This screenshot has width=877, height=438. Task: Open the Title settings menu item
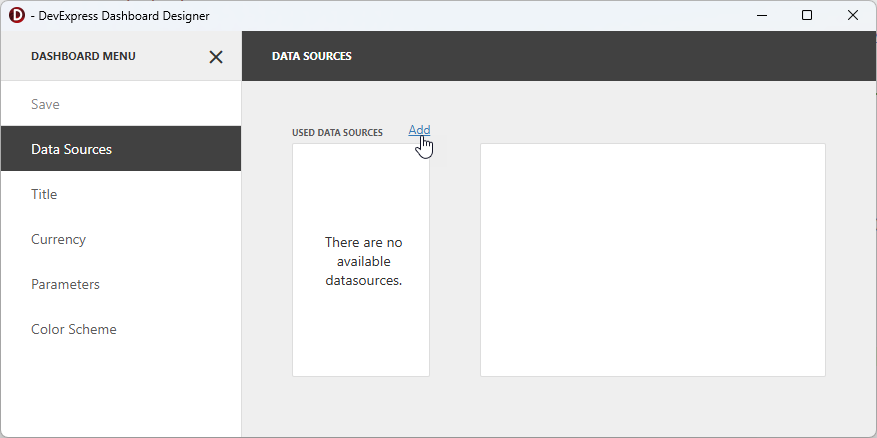[121, 194]
